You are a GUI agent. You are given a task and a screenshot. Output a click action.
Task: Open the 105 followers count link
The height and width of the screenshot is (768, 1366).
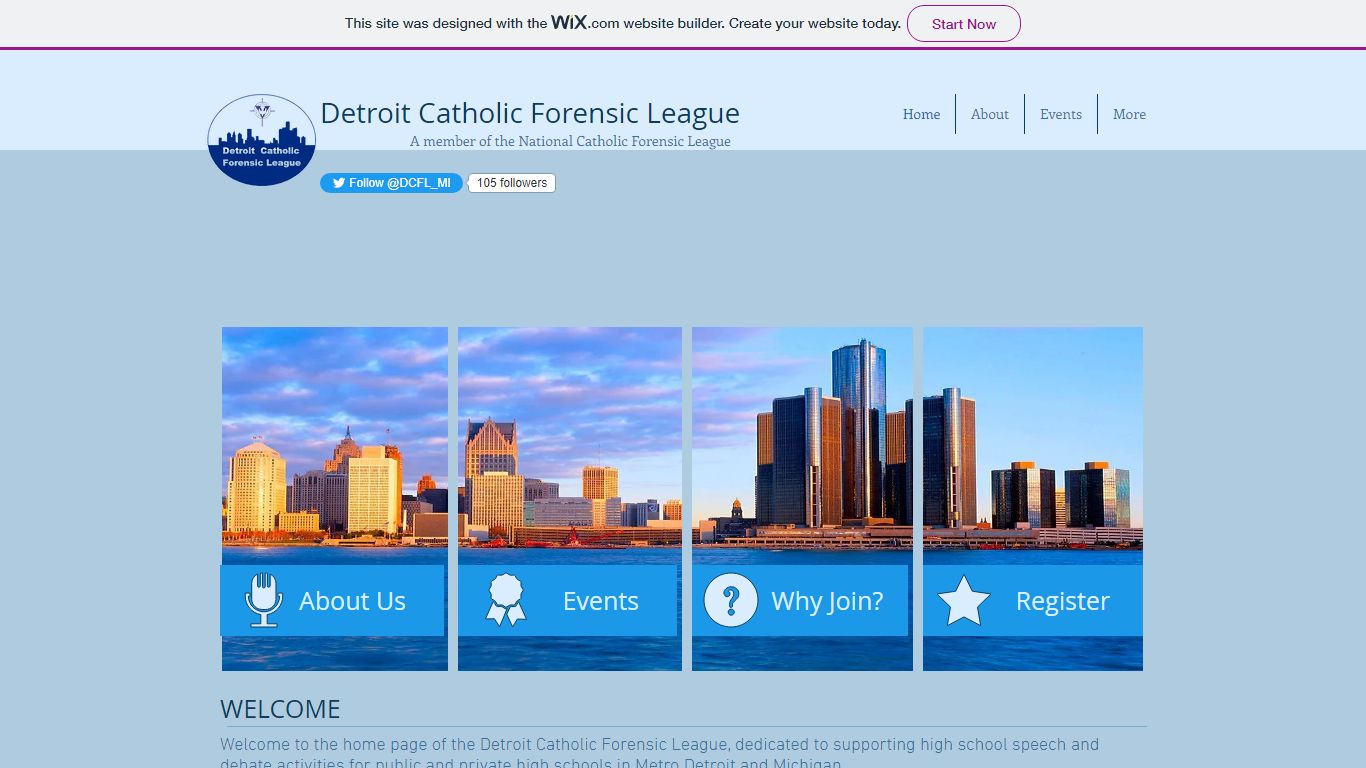pos(512,183)
